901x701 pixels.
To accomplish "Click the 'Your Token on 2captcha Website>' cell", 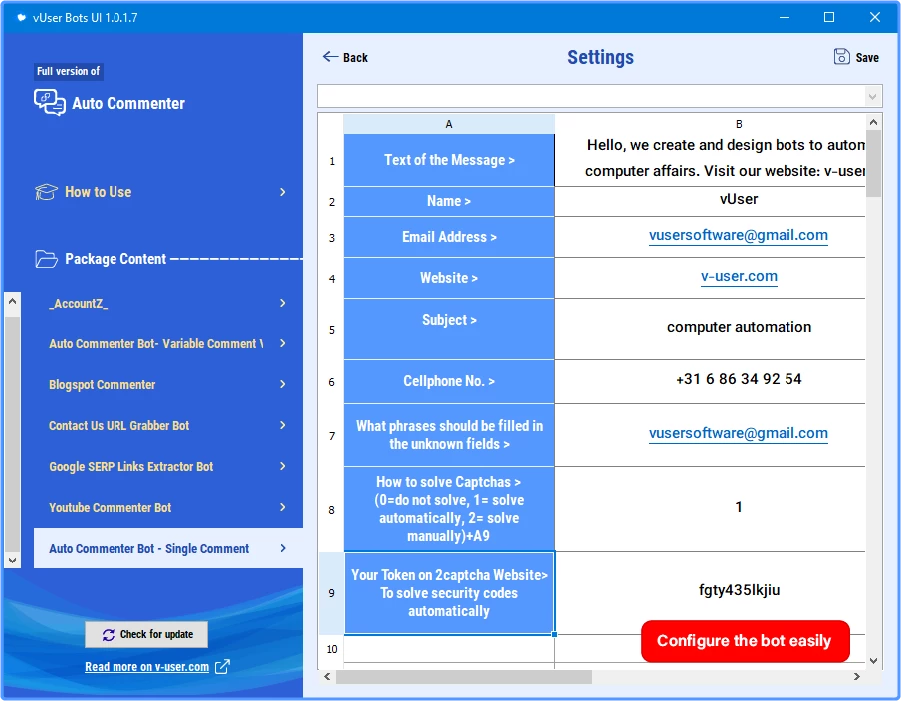I will click(x=449, y=593).
